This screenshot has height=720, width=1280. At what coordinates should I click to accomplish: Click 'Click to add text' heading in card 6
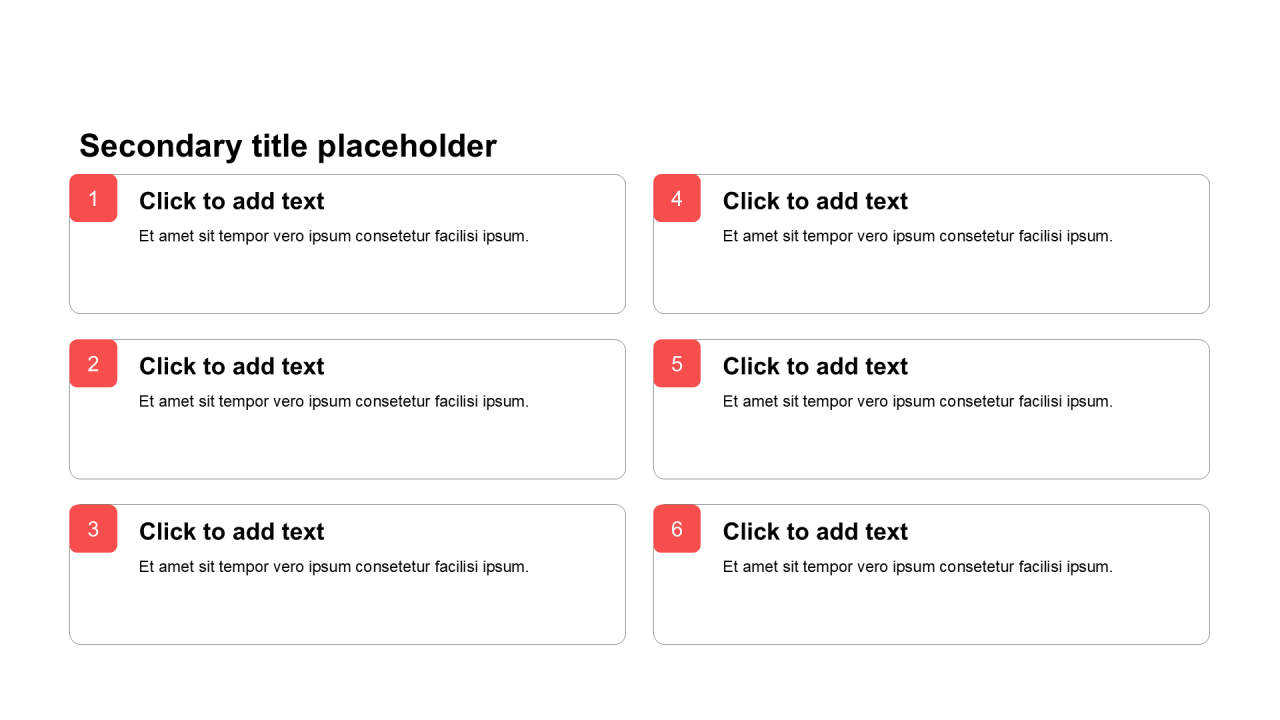815,531
